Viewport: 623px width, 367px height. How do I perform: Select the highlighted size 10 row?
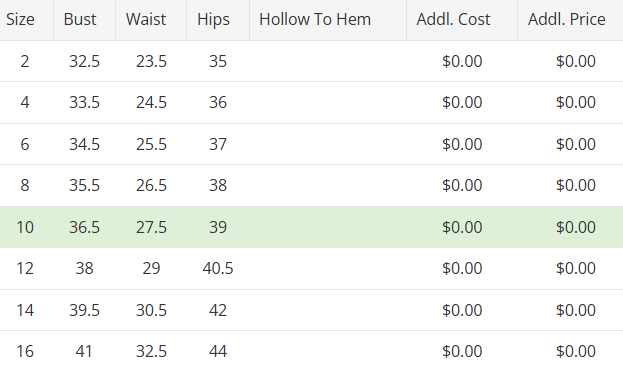[x=312, y=227]
